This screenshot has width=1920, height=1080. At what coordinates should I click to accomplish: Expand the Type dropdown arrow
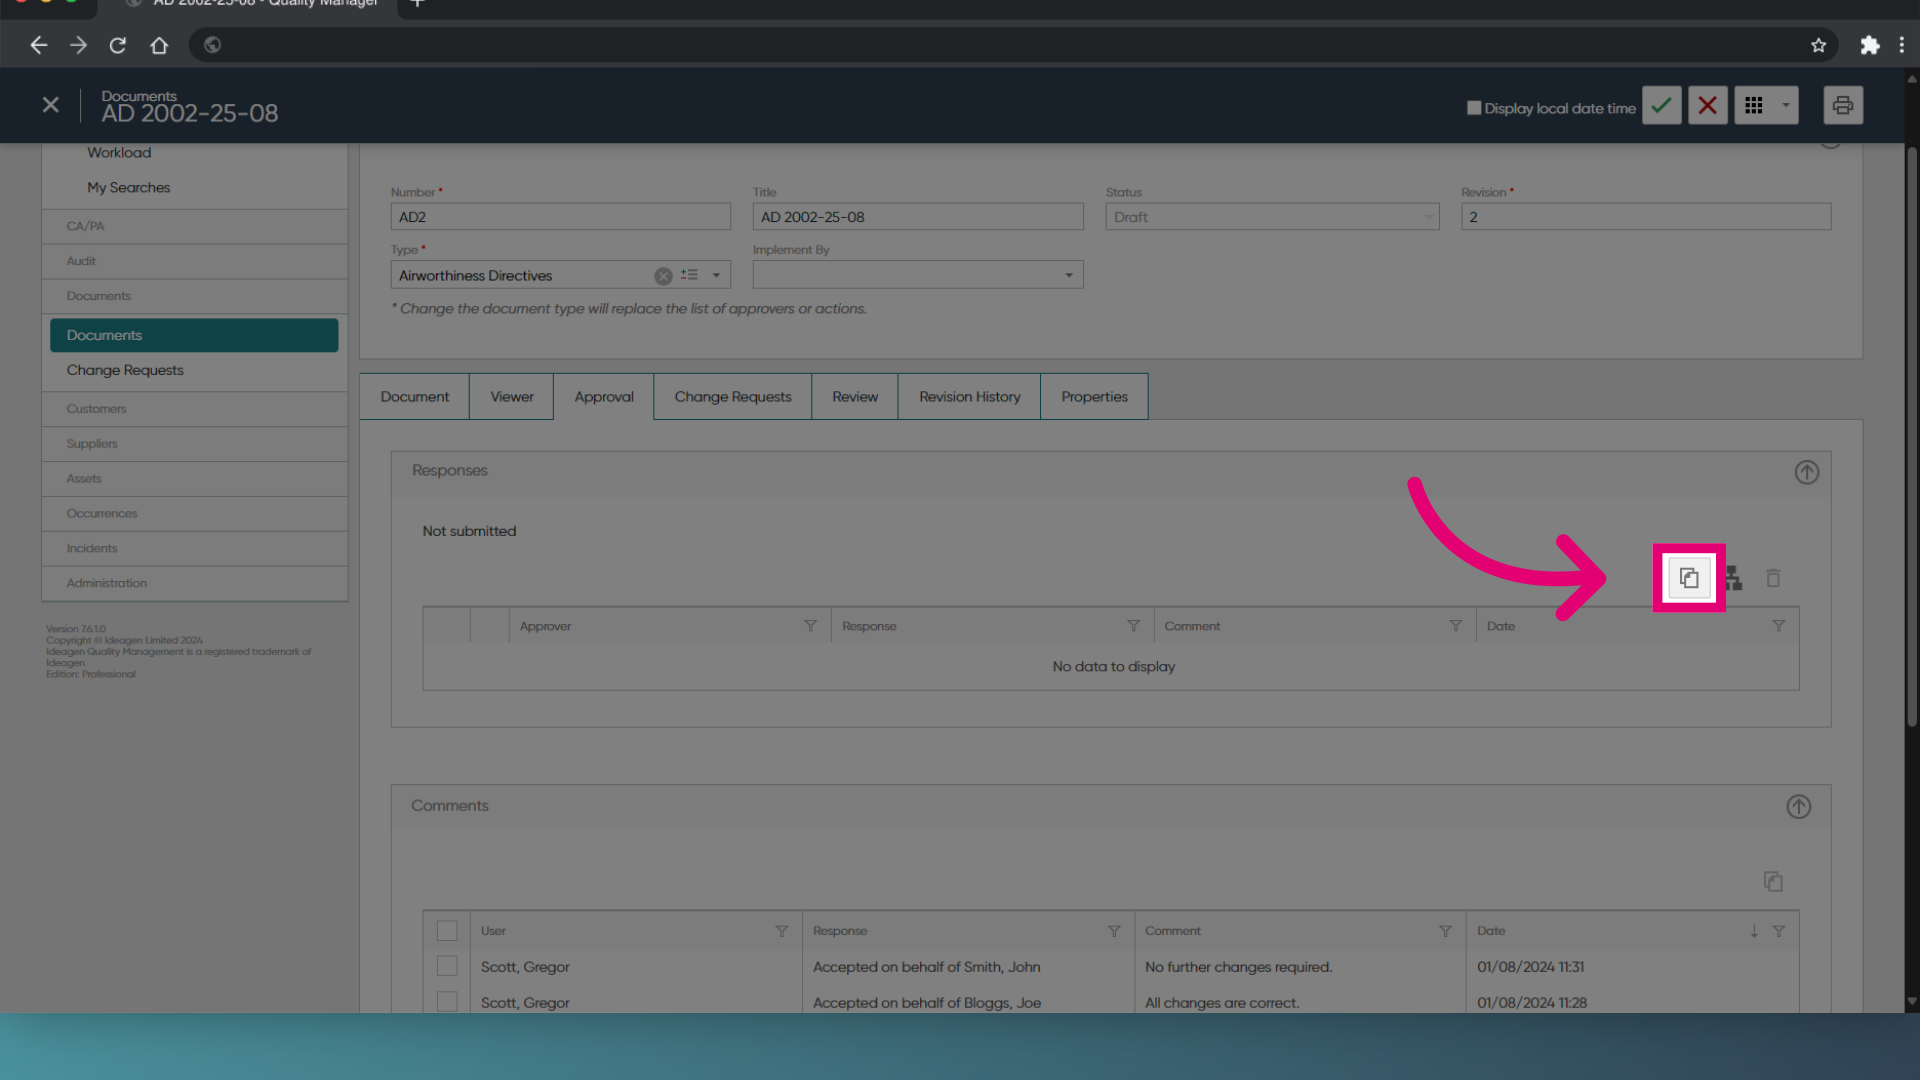pos(716,275)
